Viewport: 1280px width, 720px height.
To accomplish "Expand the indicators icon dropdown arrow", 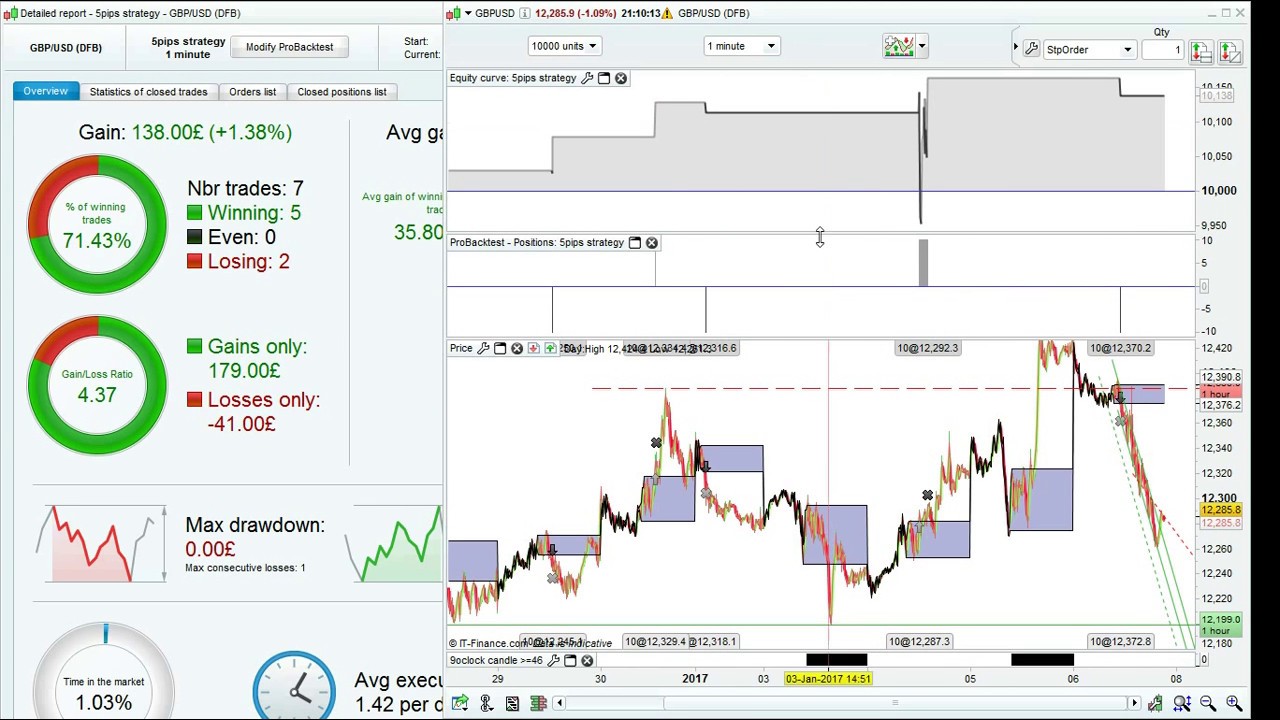I will pos(922,46).
